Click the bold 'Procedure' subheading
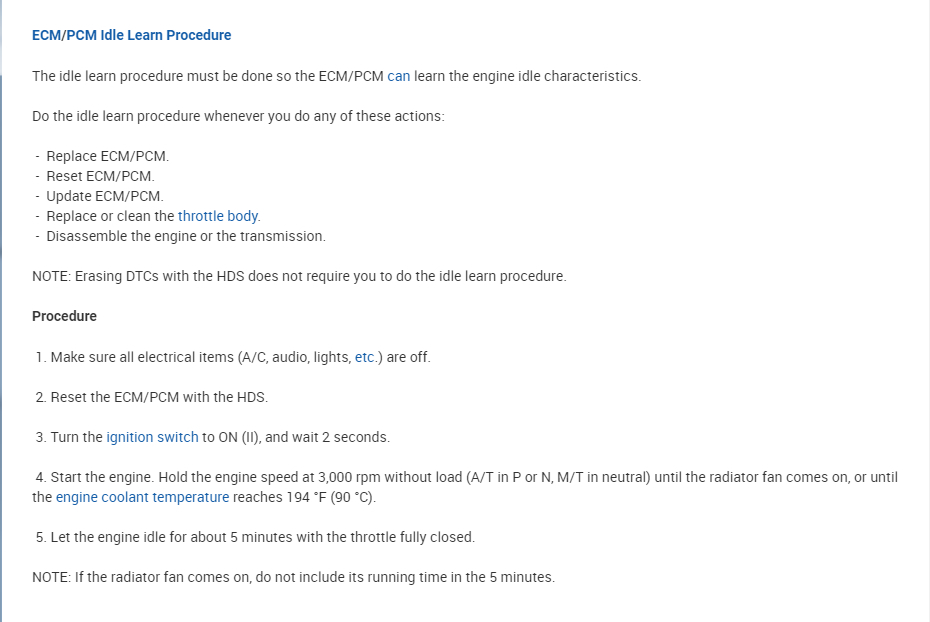Image resolution: width=930 pixels, height=622 pixels. [x=64, y=316]
